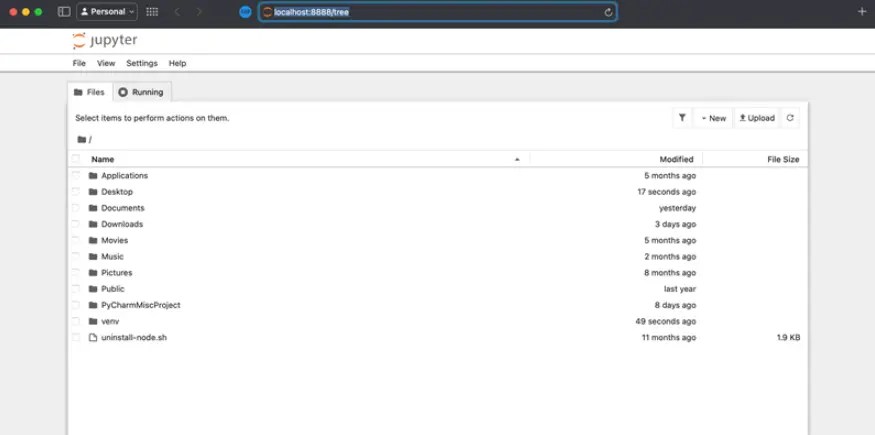
Task: Open the venv folder link
Action: coord(110,321)
